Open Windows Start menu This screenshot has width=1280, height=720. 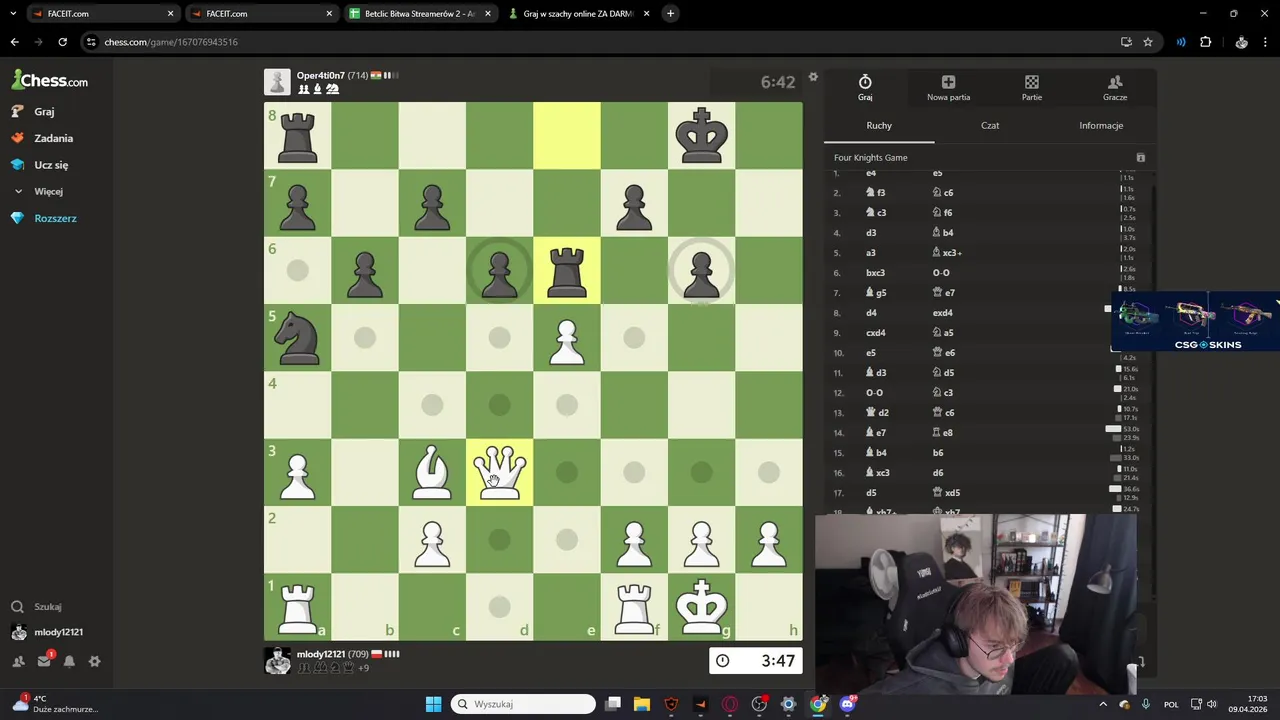[433, 704]
